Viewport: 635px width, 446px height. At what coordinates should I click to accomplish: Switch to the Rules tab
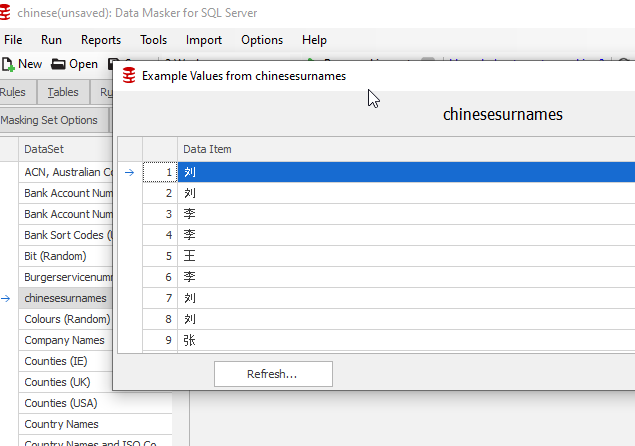tap(13, 92)
